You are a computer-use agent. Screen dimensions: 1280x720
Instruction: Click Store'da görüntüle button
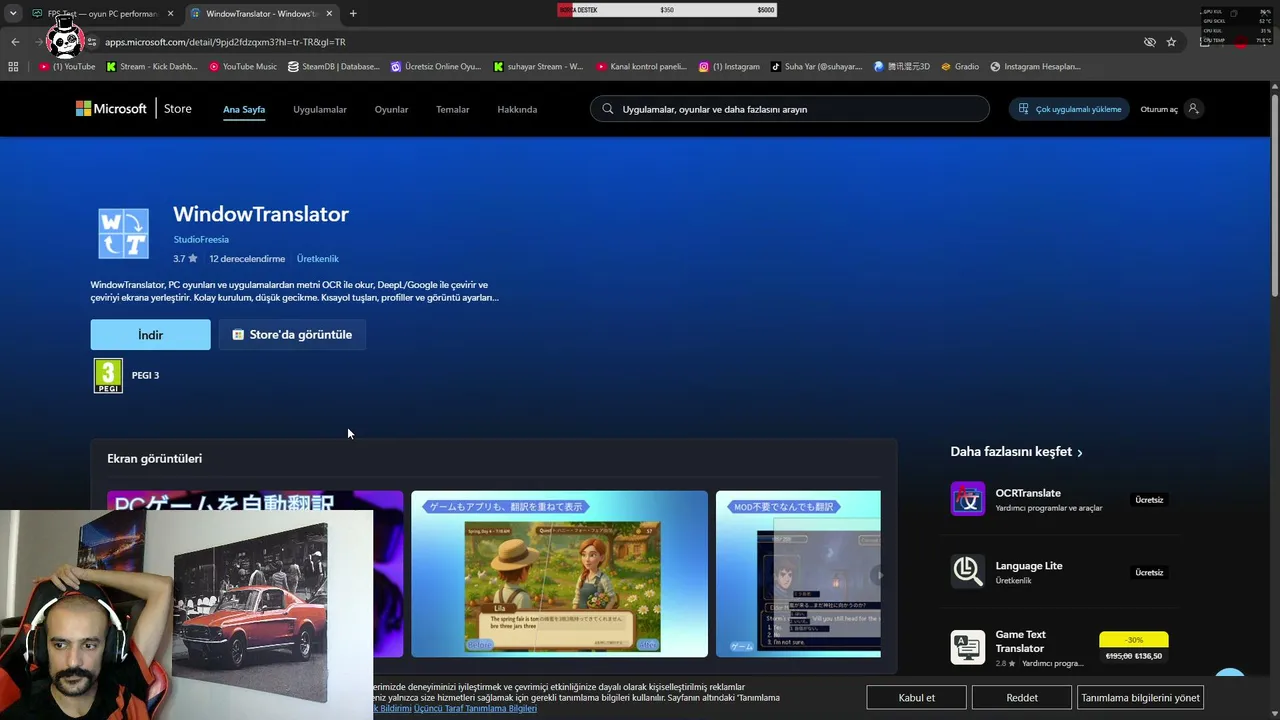[292, 335]
